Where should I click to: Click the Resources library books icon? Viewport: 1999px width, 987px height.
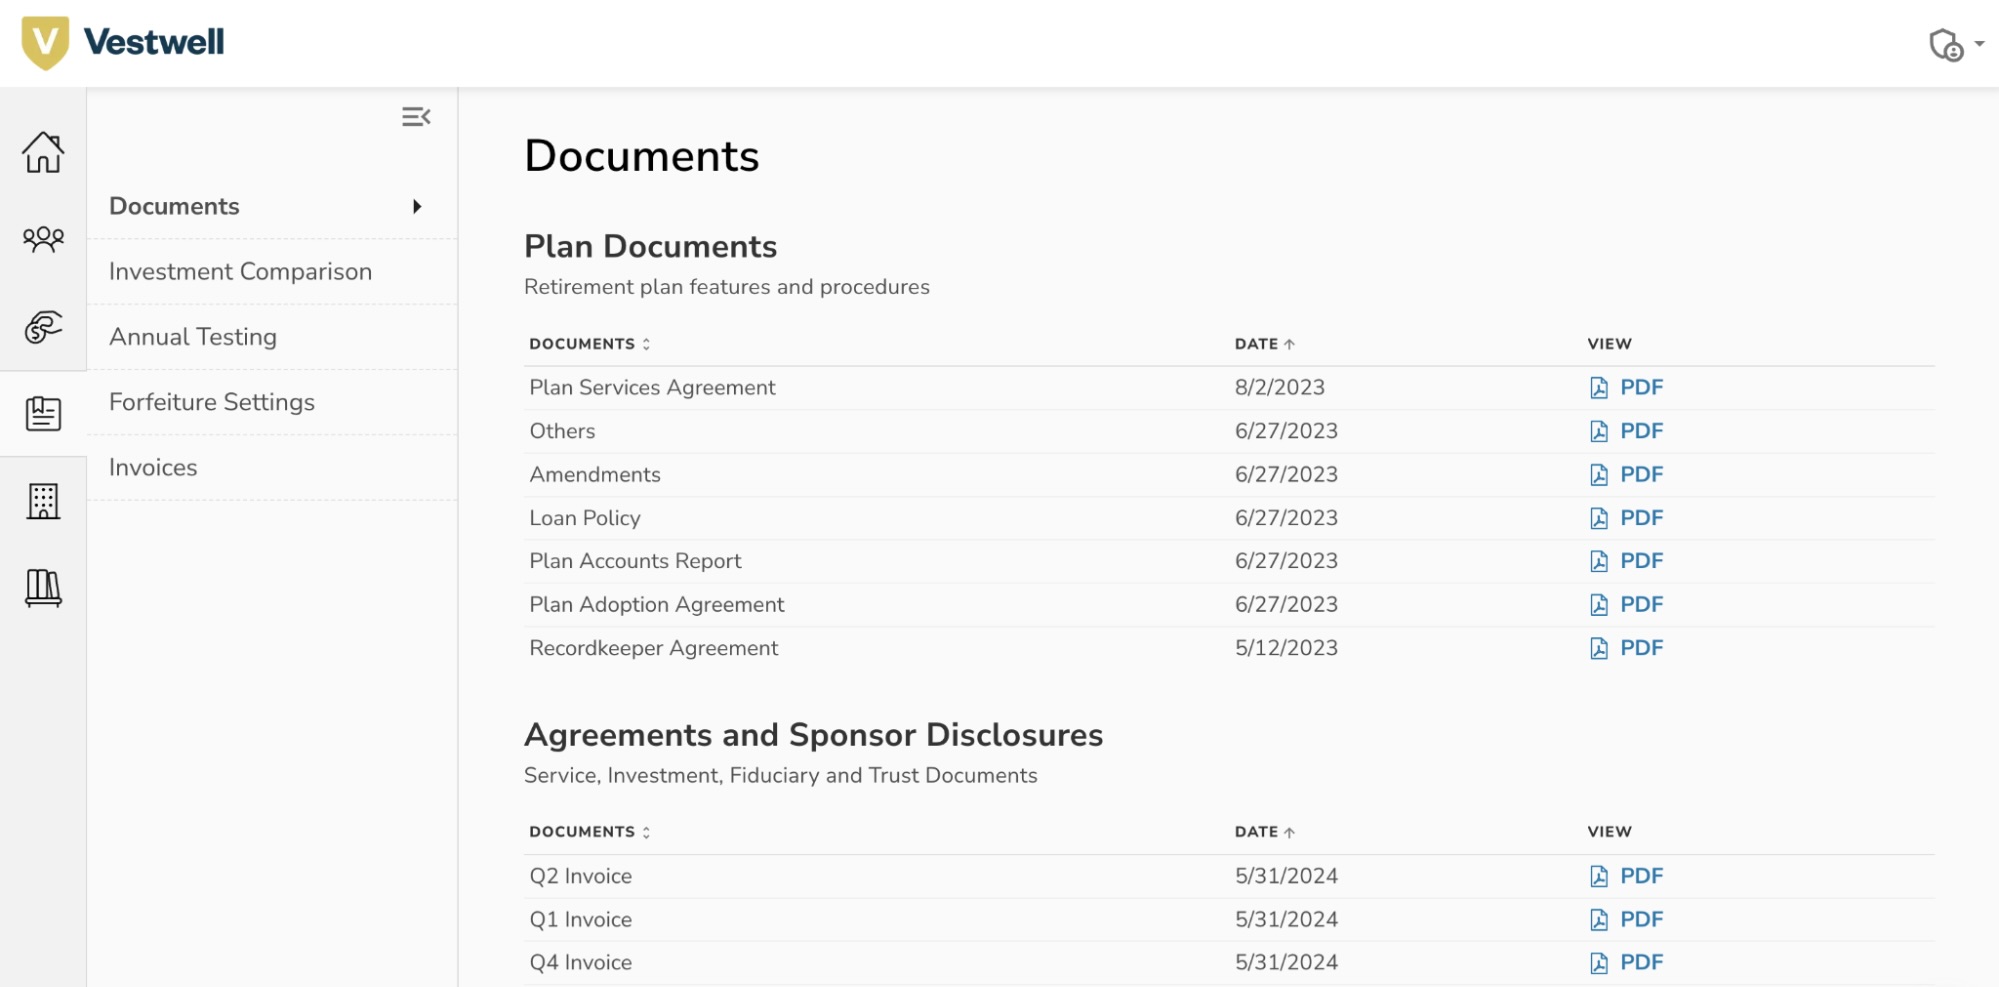click(x=42, y=588)
